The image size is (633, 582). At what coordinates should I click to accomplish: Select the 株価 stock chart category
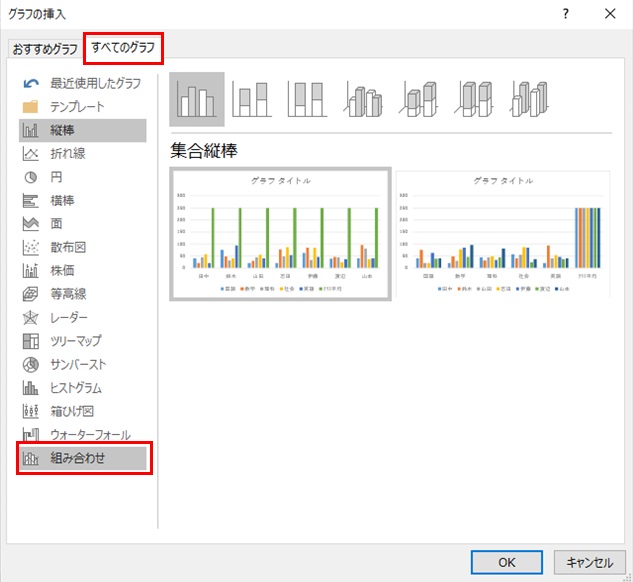click(x=82, y=271)
